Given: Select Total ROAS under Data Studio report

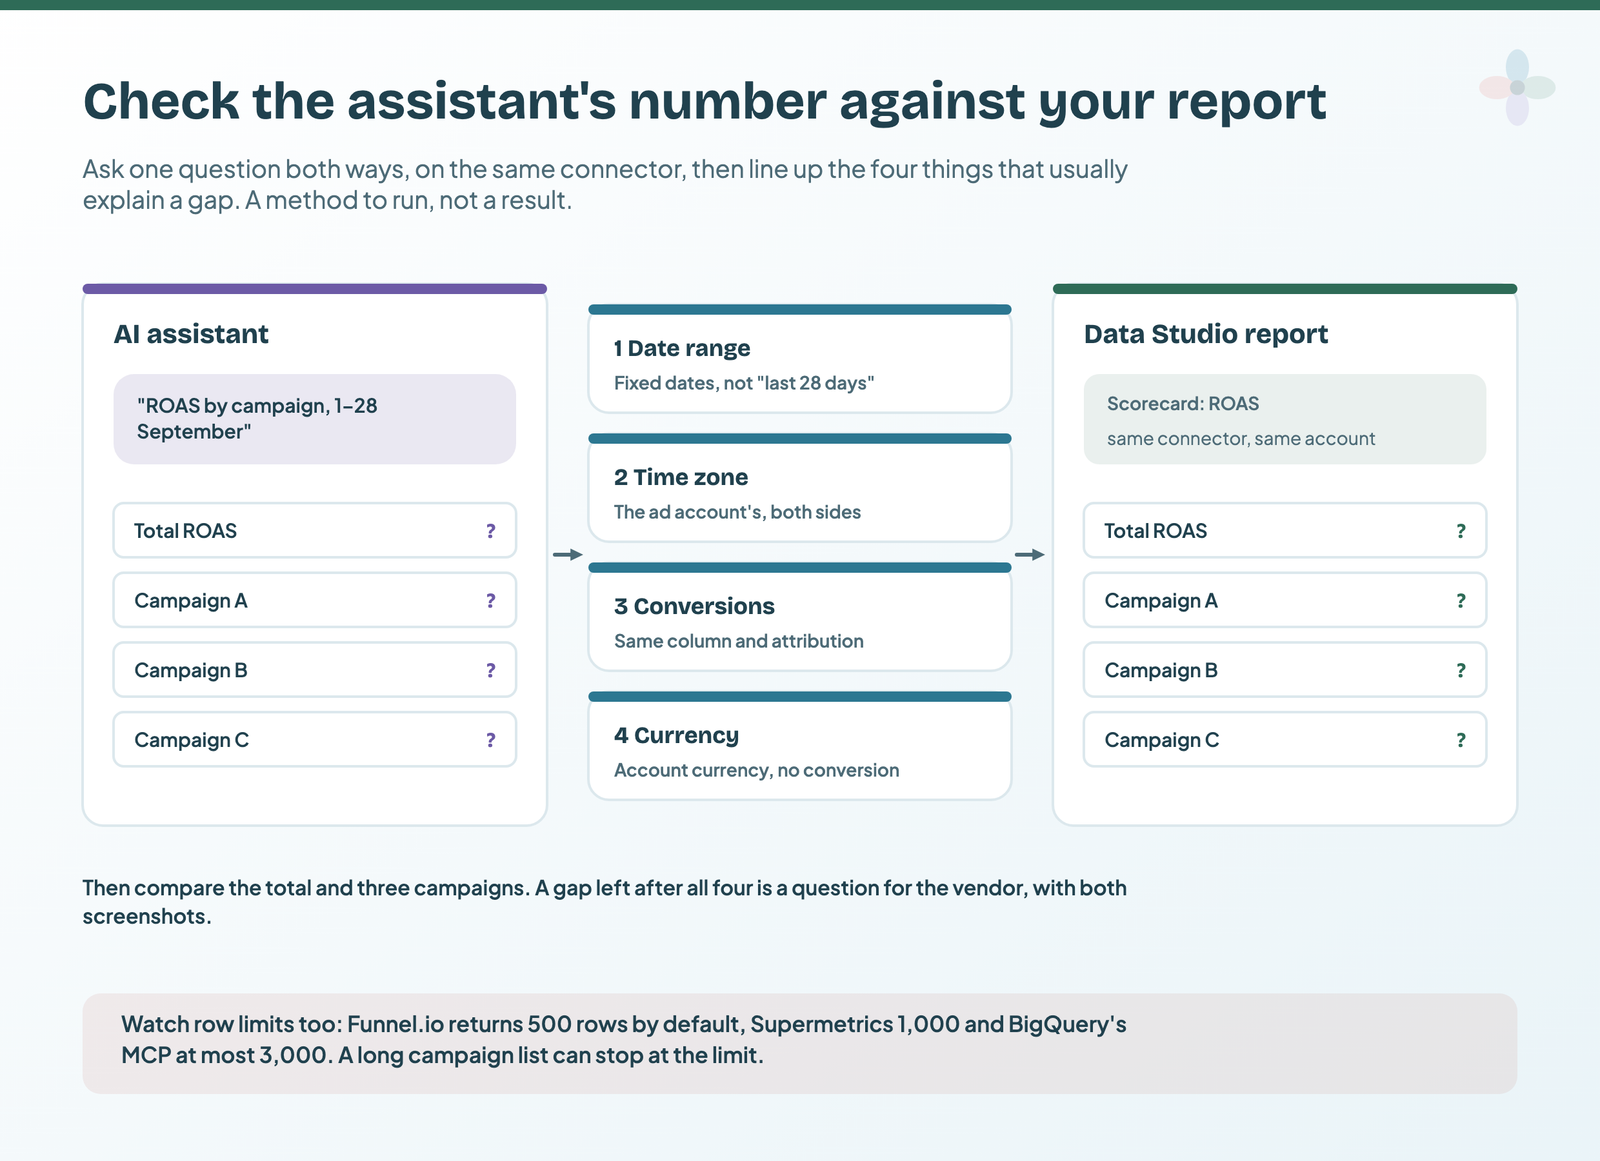Looking at the screenshot, I should pos(1285,530).
